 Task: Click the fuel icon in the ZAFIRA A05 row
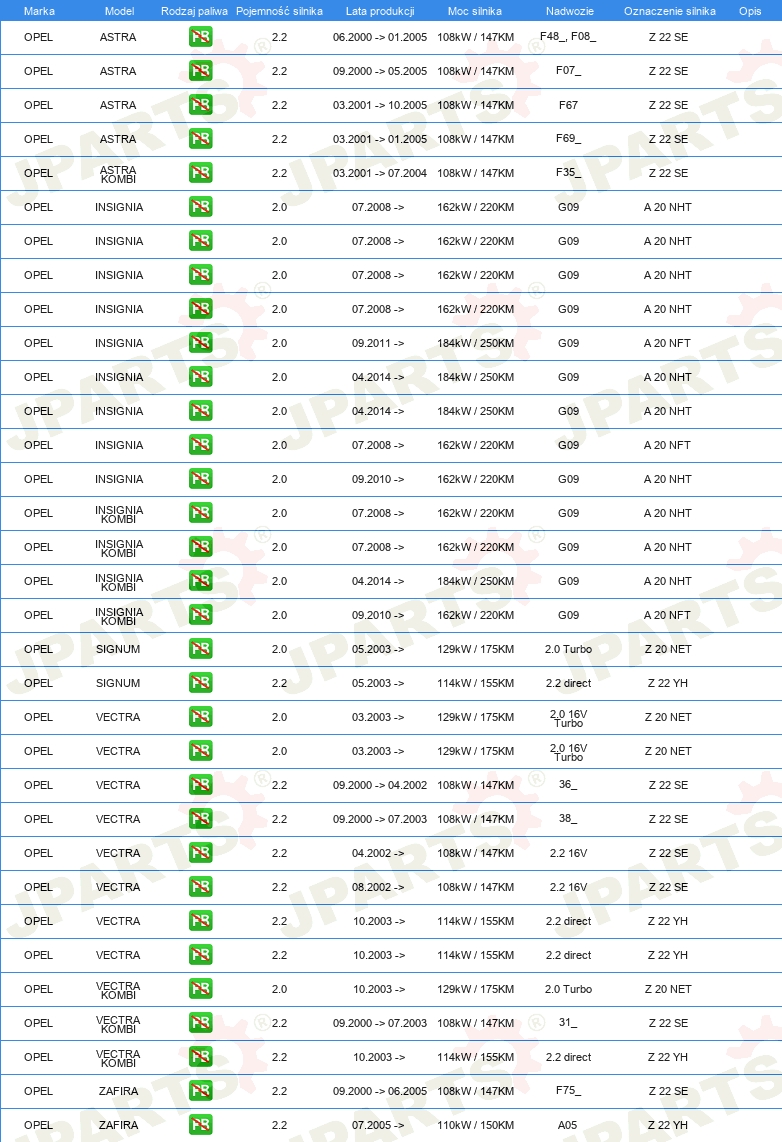200,1125
